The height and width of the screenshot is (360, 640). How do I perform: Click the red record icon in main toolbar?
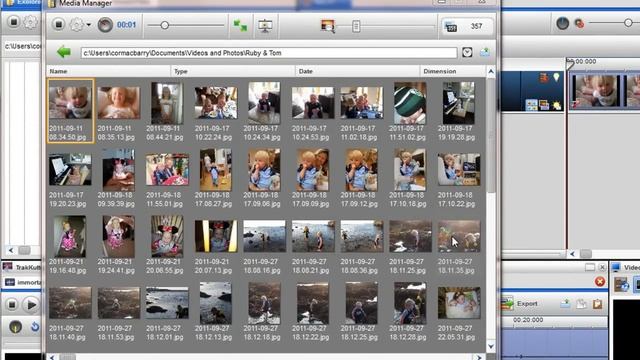coord(579,24)
